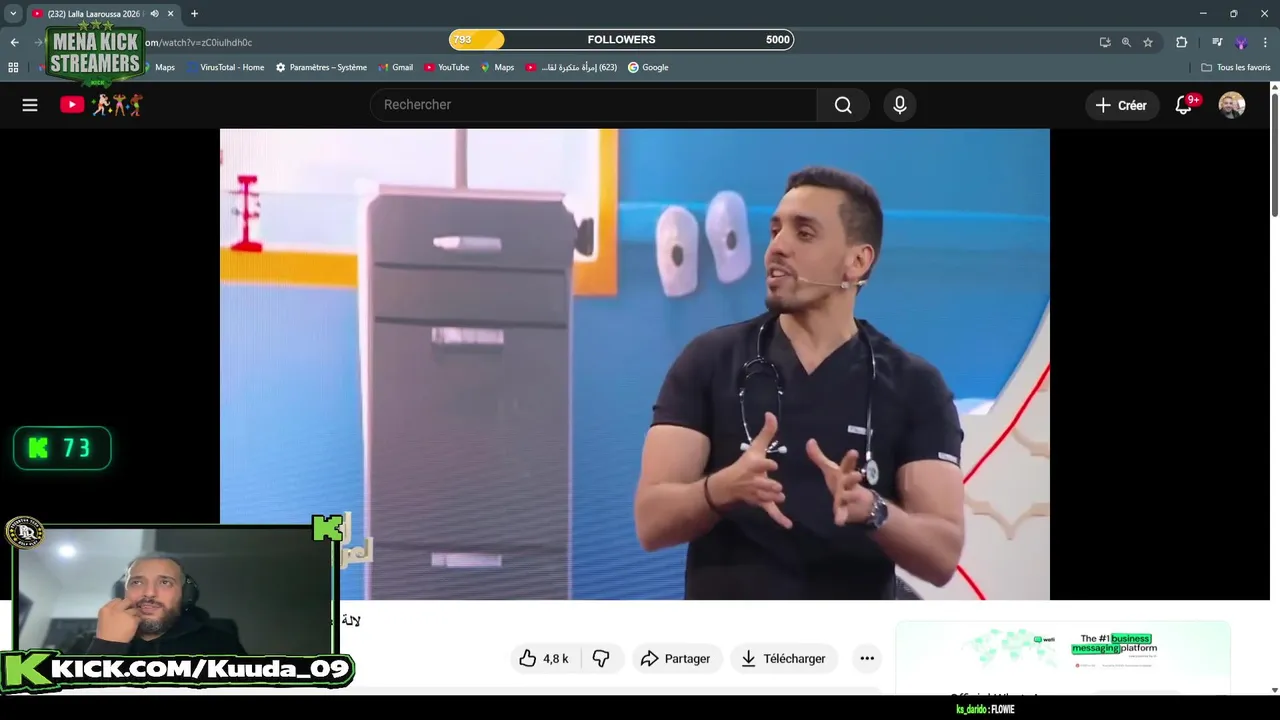1280x720 pixels.
Task: Start voice search with microphone
Action: (900, 105)
